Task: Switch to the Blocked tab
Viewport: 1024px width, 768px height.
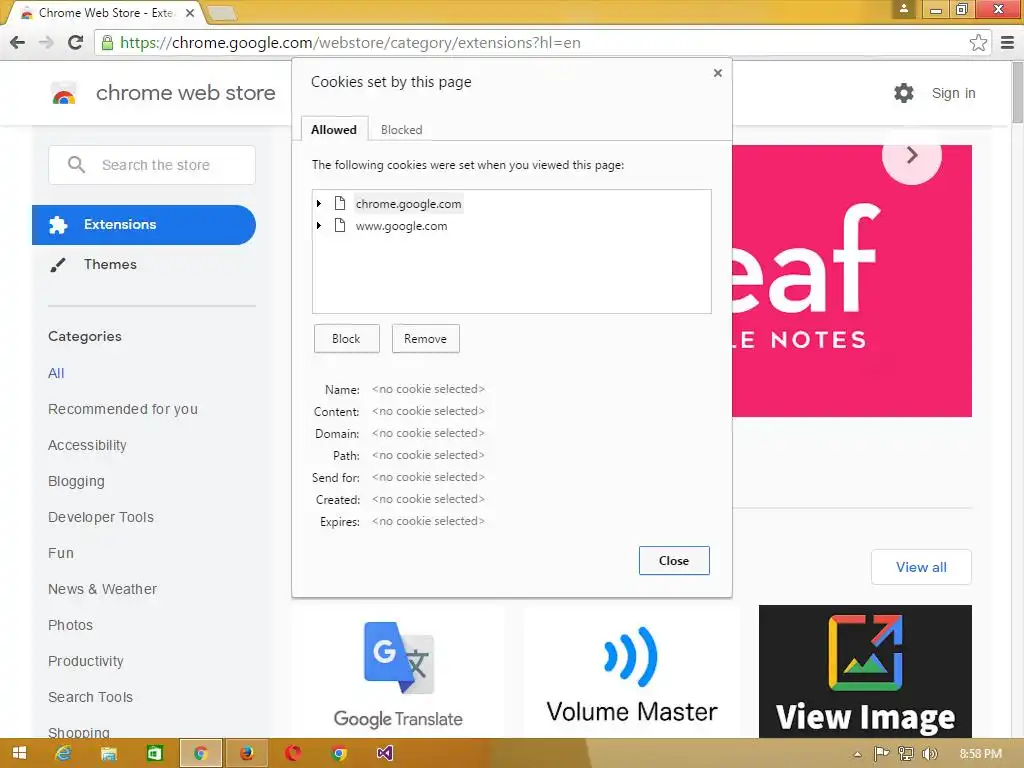Action: click(x=402, y=129)
